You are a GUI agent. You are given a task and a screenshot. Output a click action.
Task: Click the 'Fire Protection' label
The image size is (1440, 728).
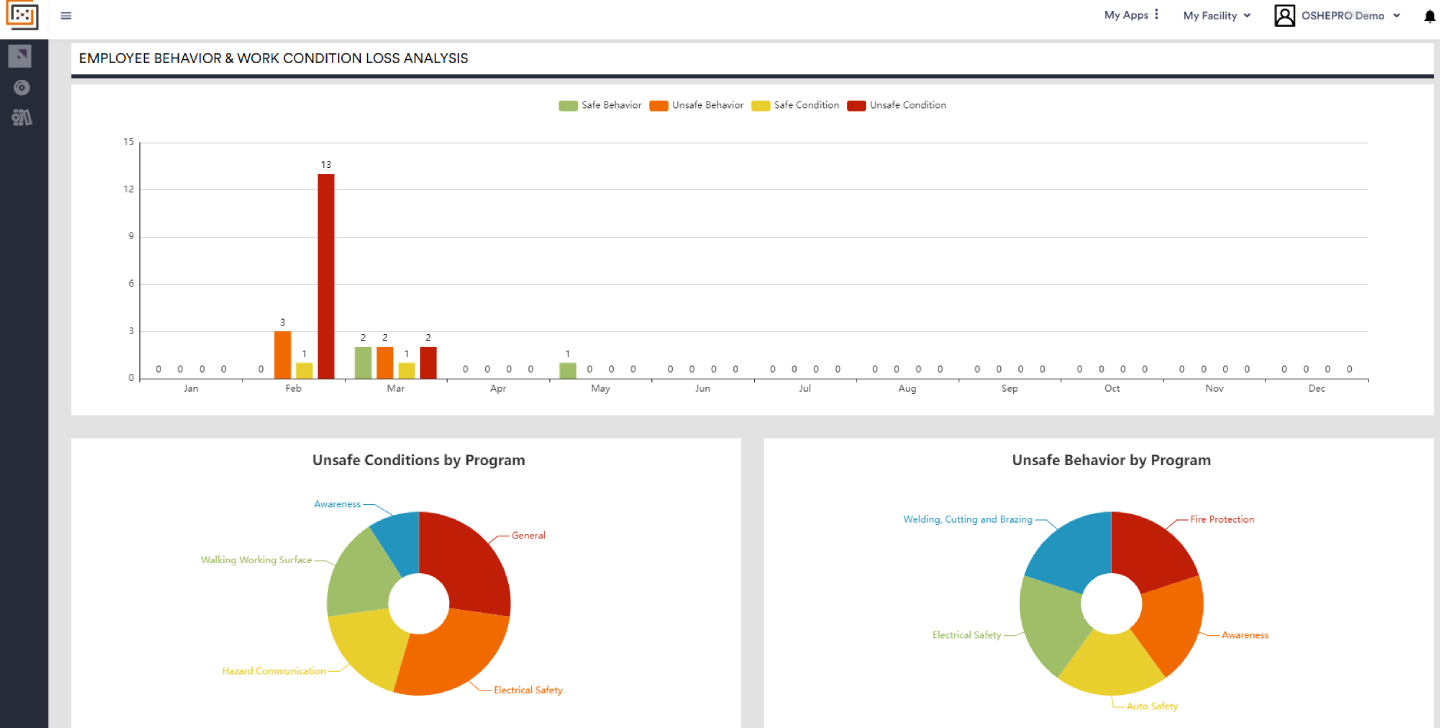(x=1222, y=520)
